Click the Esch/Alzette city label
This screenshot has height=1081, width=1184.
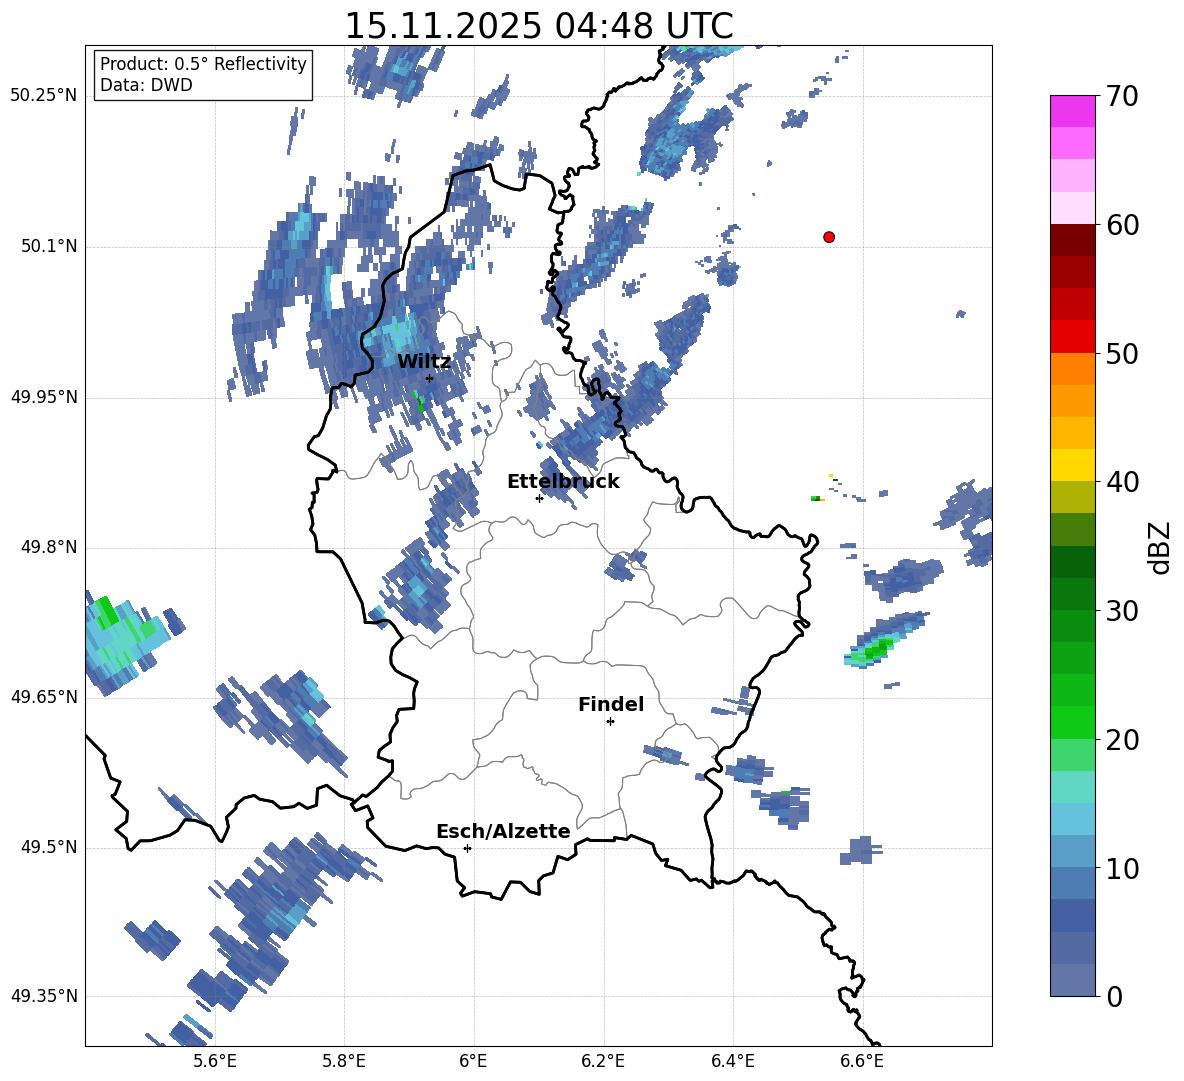pyautogui.click(x=504, y=831)
